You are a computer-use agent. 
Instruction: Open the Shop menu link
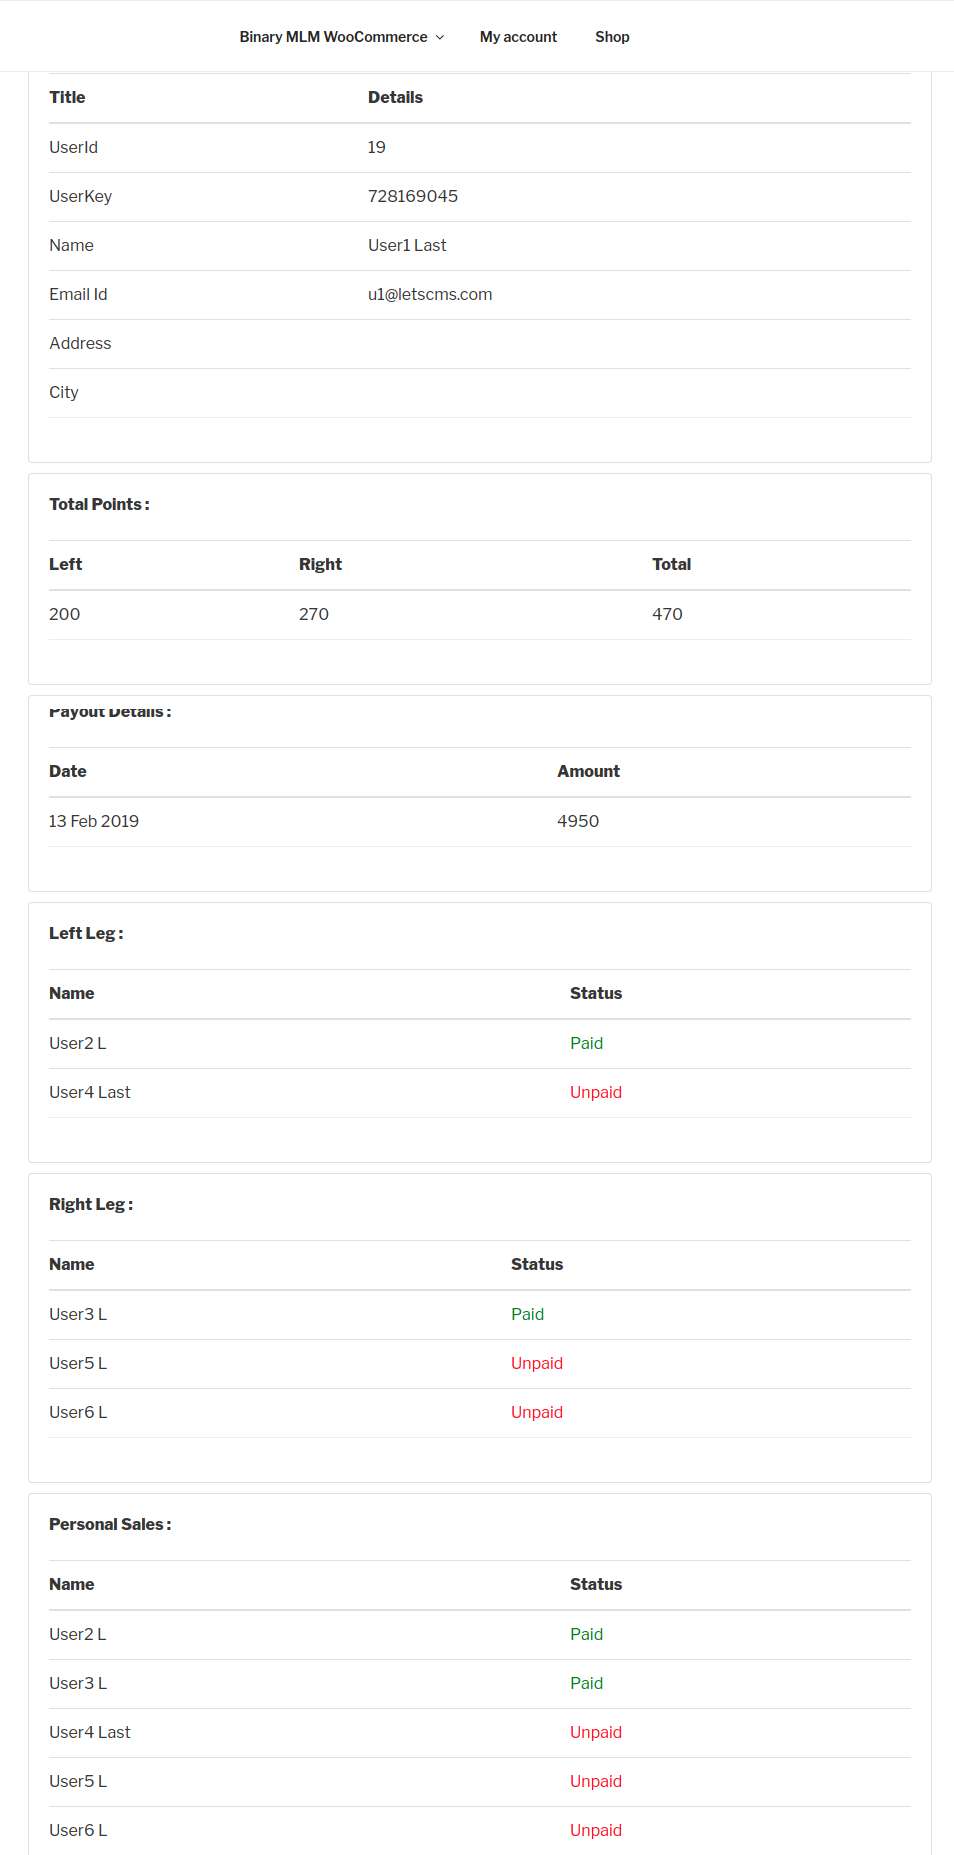tap(612, 37)
